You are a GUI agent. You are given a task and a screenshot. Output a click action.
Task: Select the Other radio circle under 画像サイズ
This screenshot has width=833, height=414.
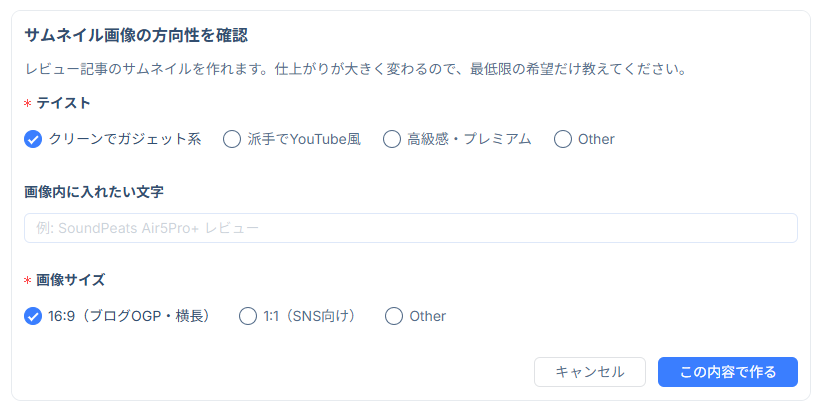pos(394,316)
